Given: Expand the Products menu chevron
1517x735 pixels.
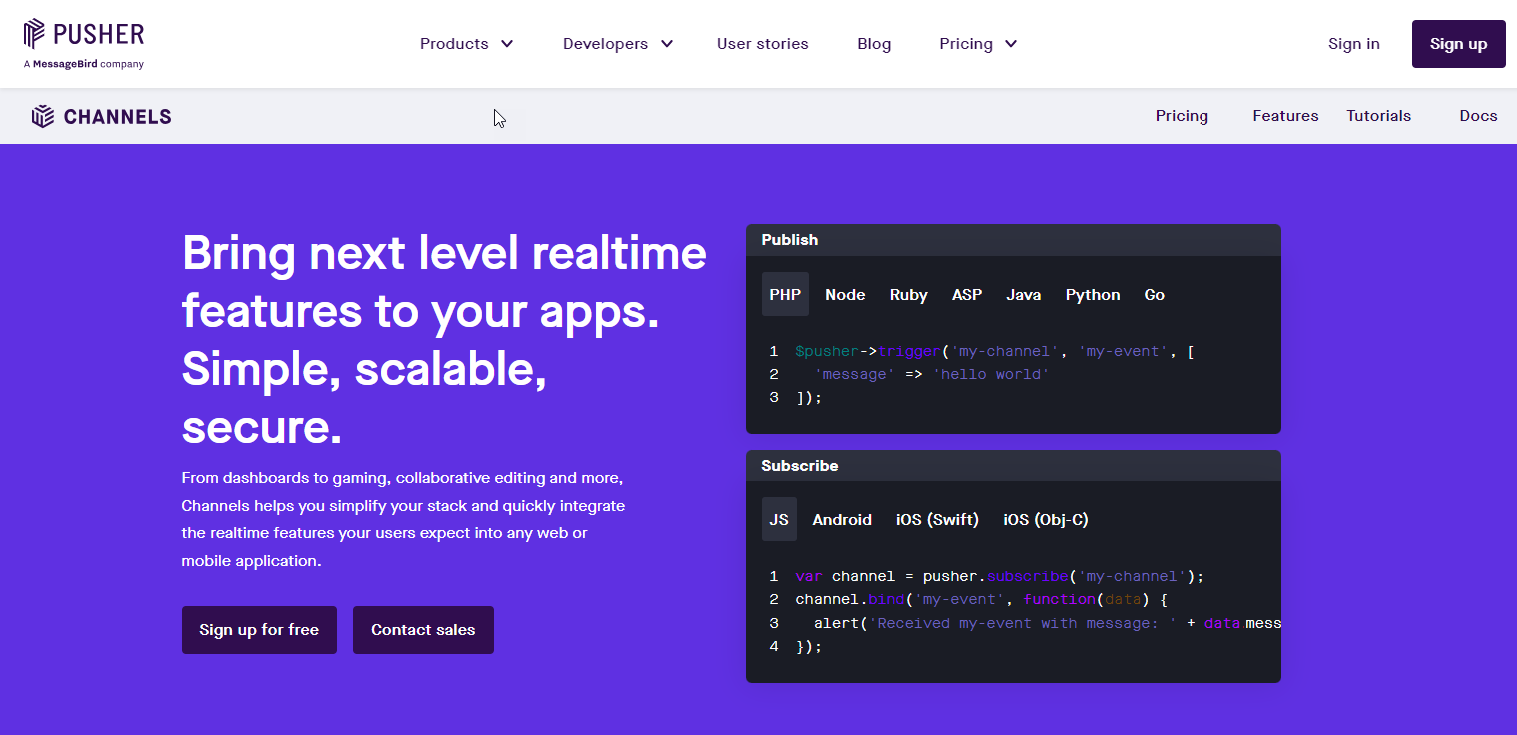Looking at the screenshot, I should (507, 44).
